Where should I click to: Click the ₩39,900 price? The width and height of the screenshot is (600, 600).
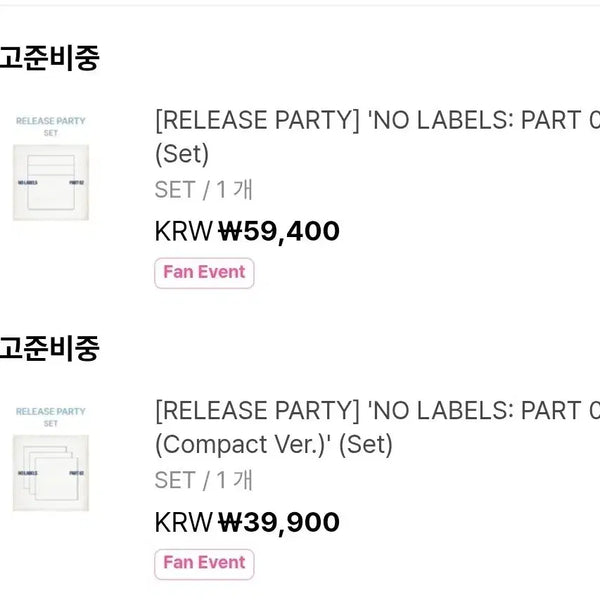pyautogui.click(x=279, y=522)
